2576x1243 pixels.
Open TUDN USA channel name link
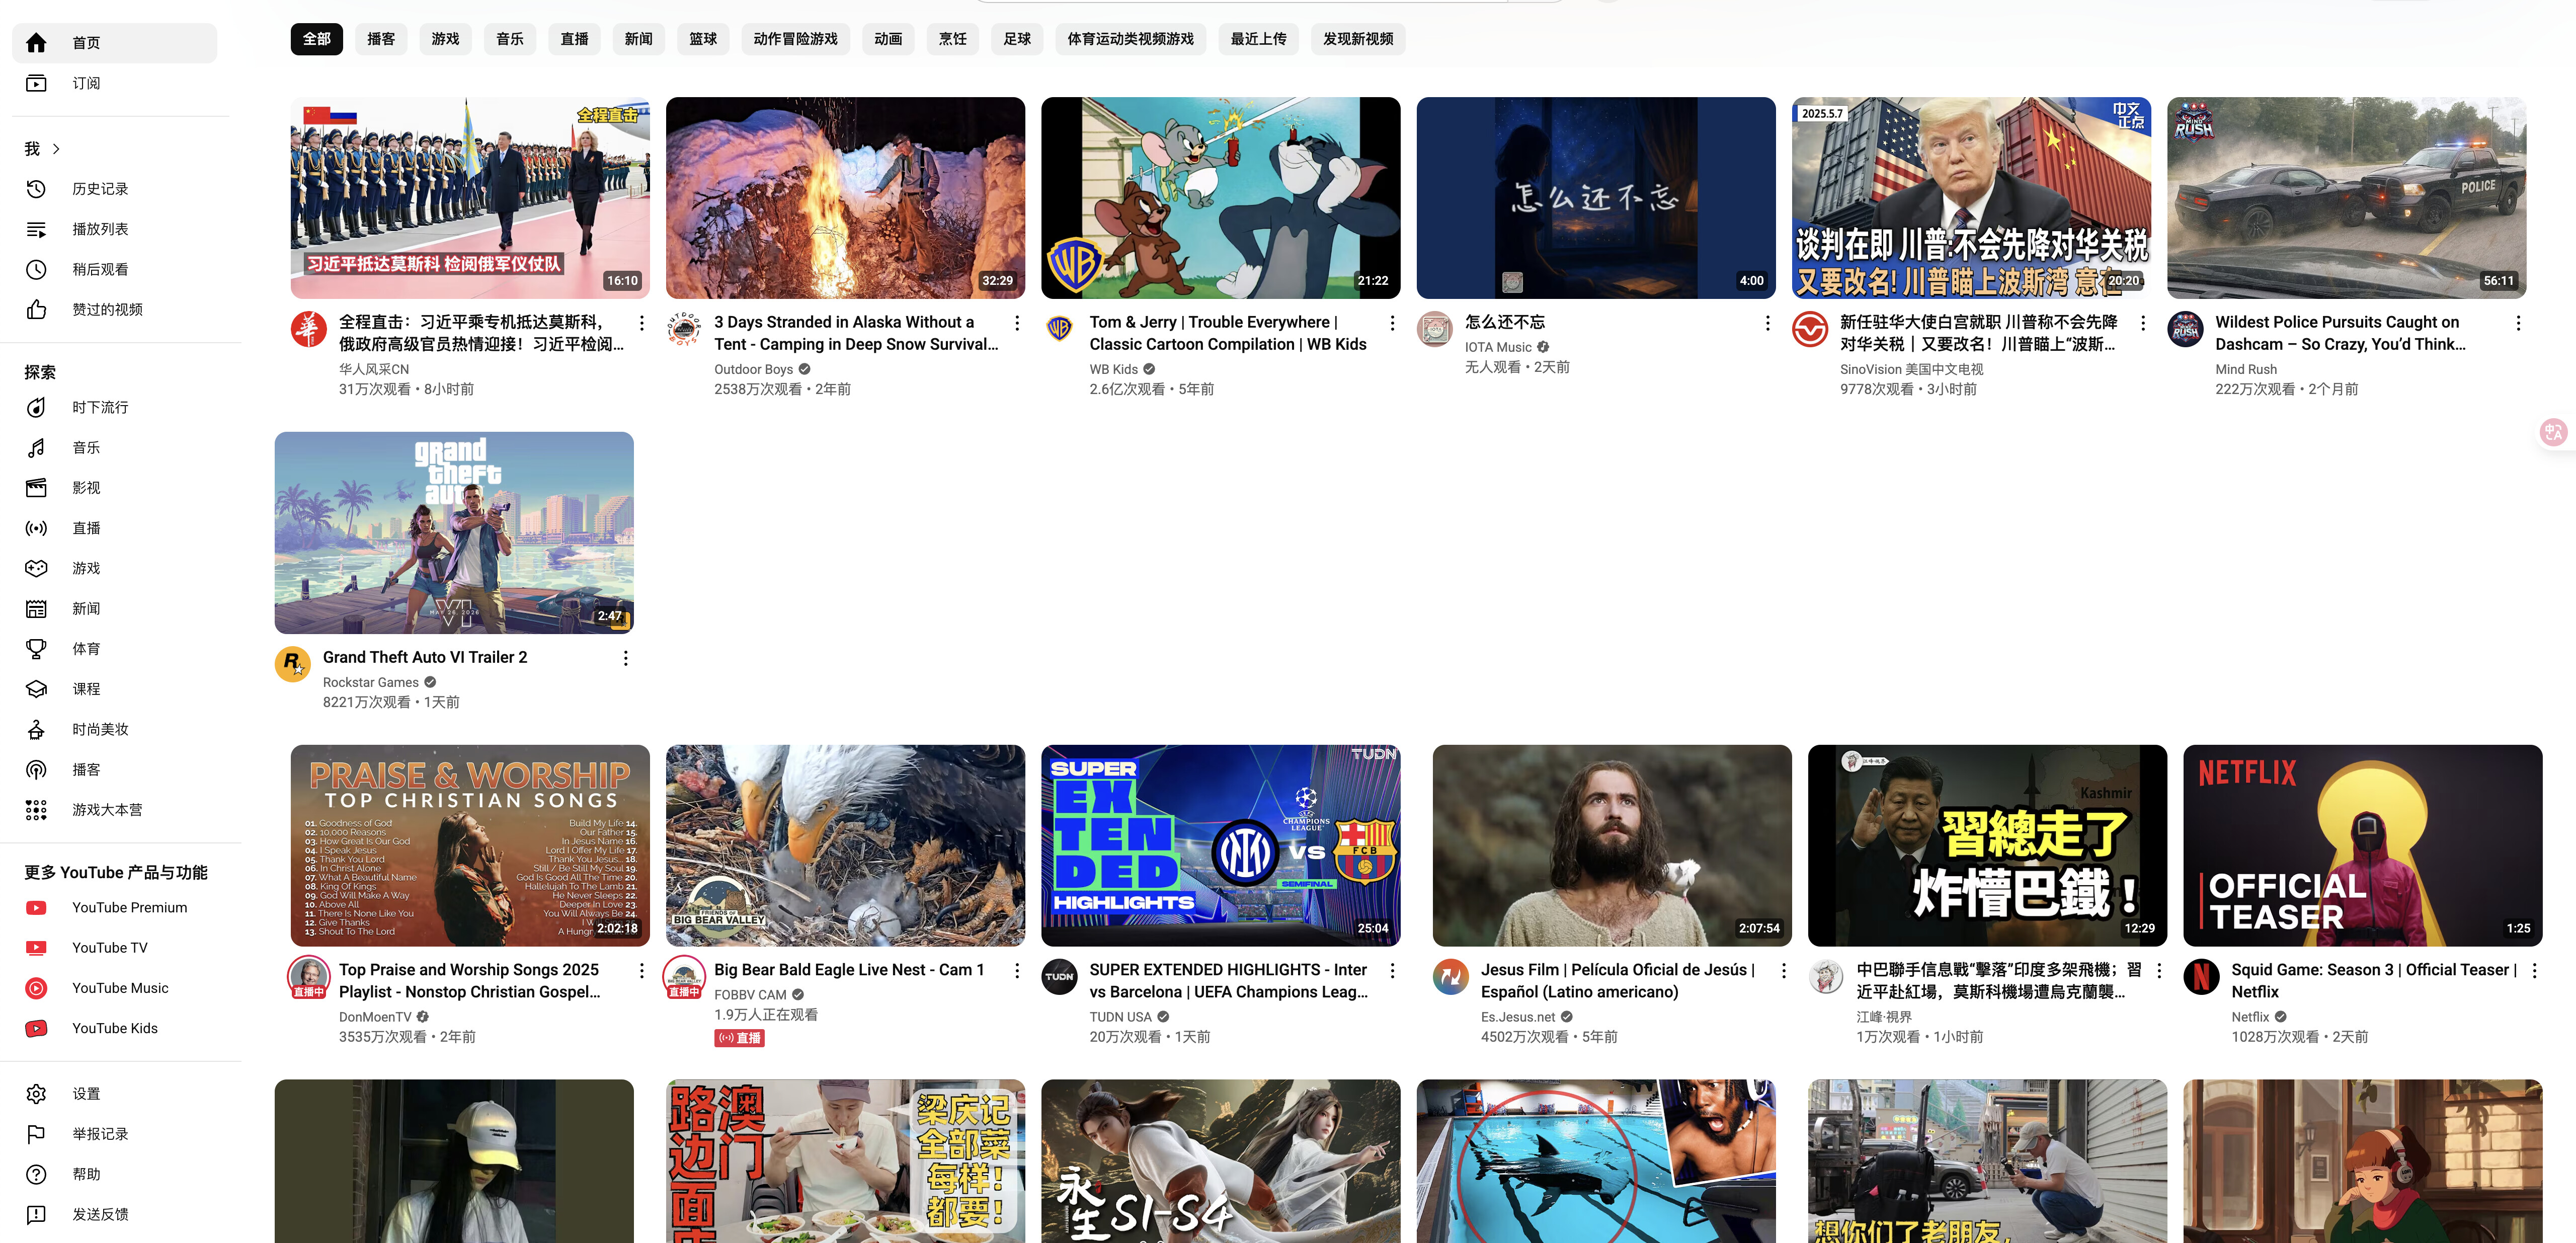pos(1120,1017)
